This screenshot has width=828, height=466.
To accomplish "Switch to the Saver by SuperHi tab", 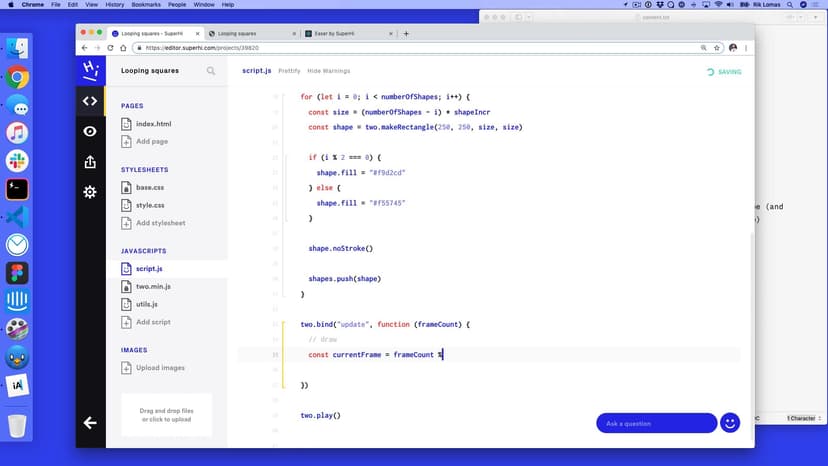I will (x=342, y=33).
